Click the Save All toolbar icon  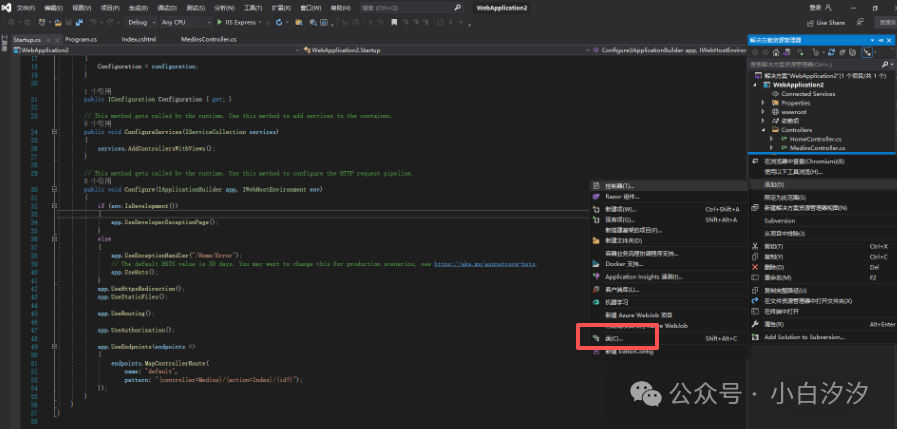(x=80, y=22)
